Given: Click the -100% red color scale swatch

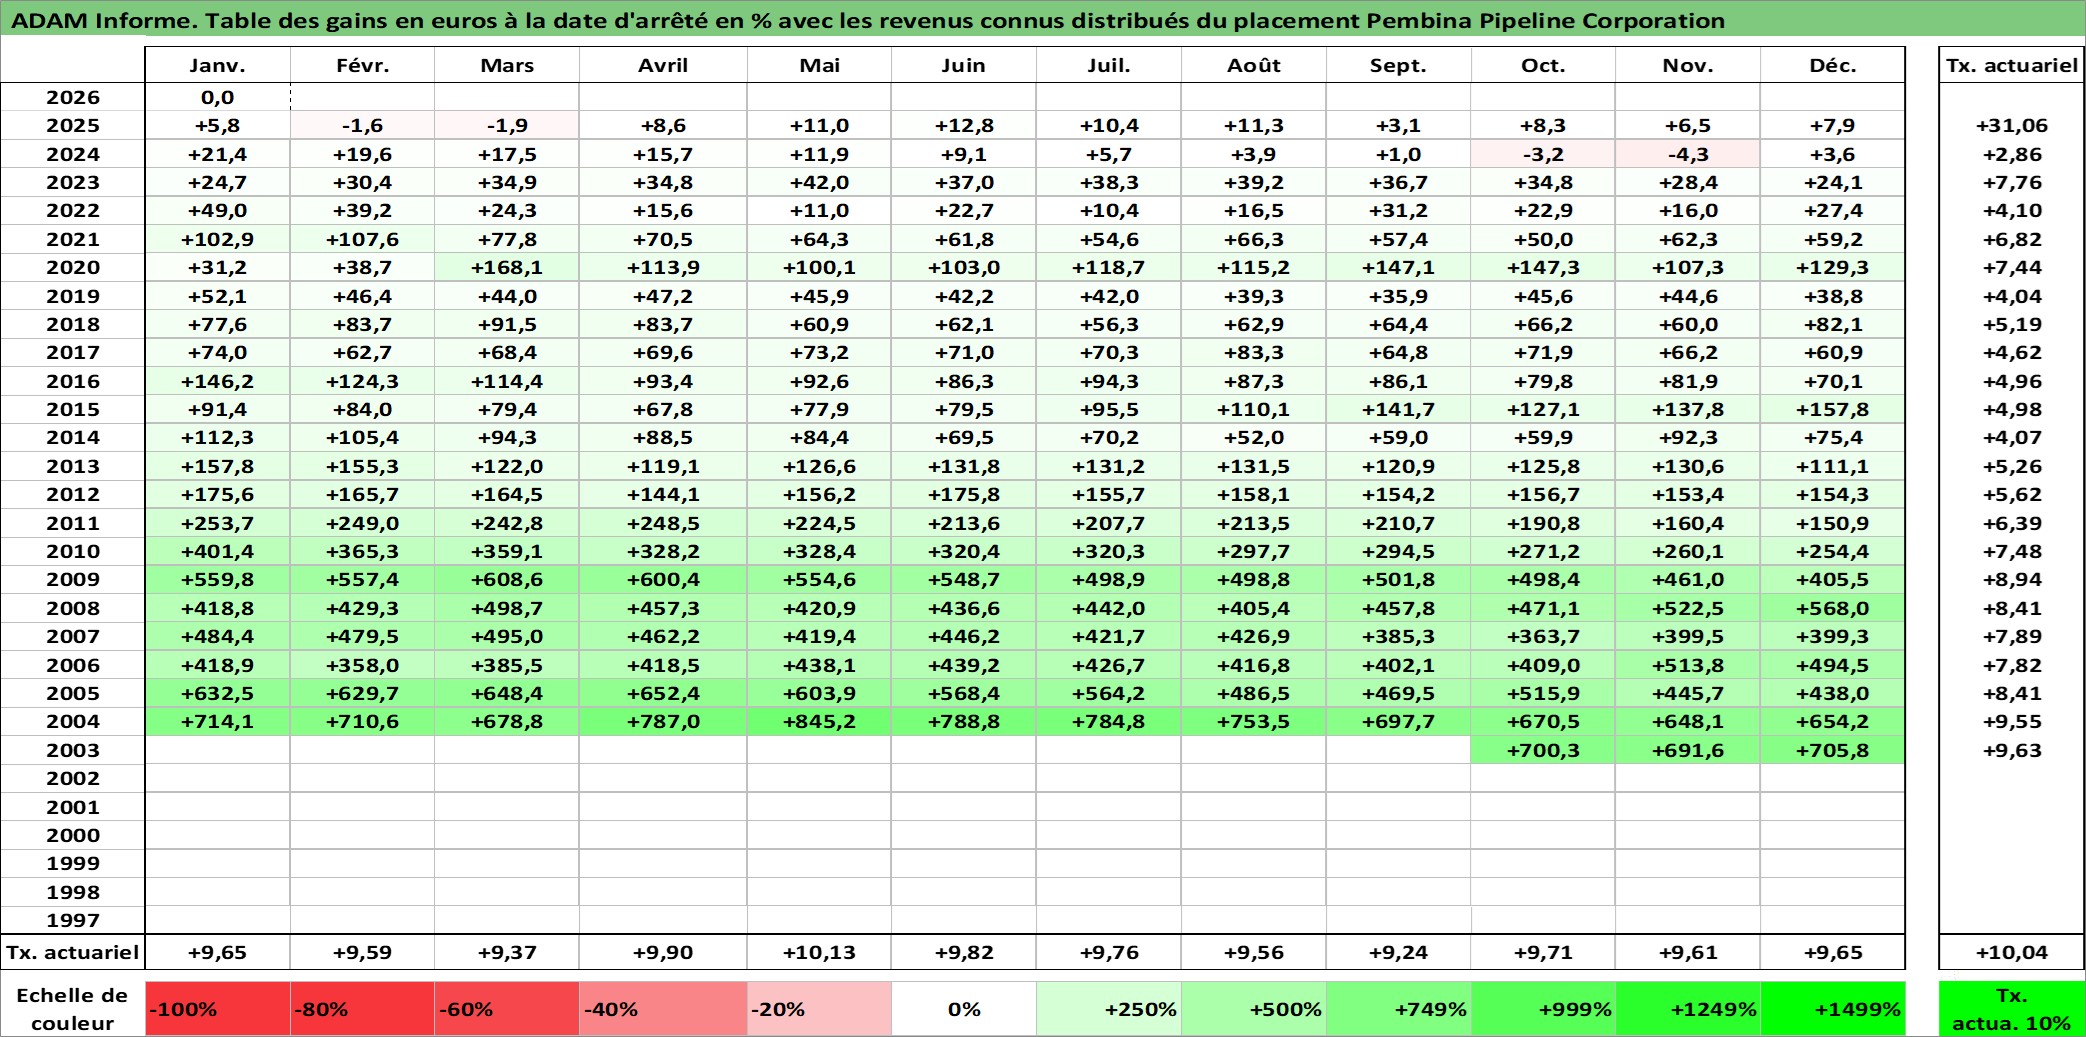Looking at the screenshot, I should pyautogui.click(x=218, y=1009).
